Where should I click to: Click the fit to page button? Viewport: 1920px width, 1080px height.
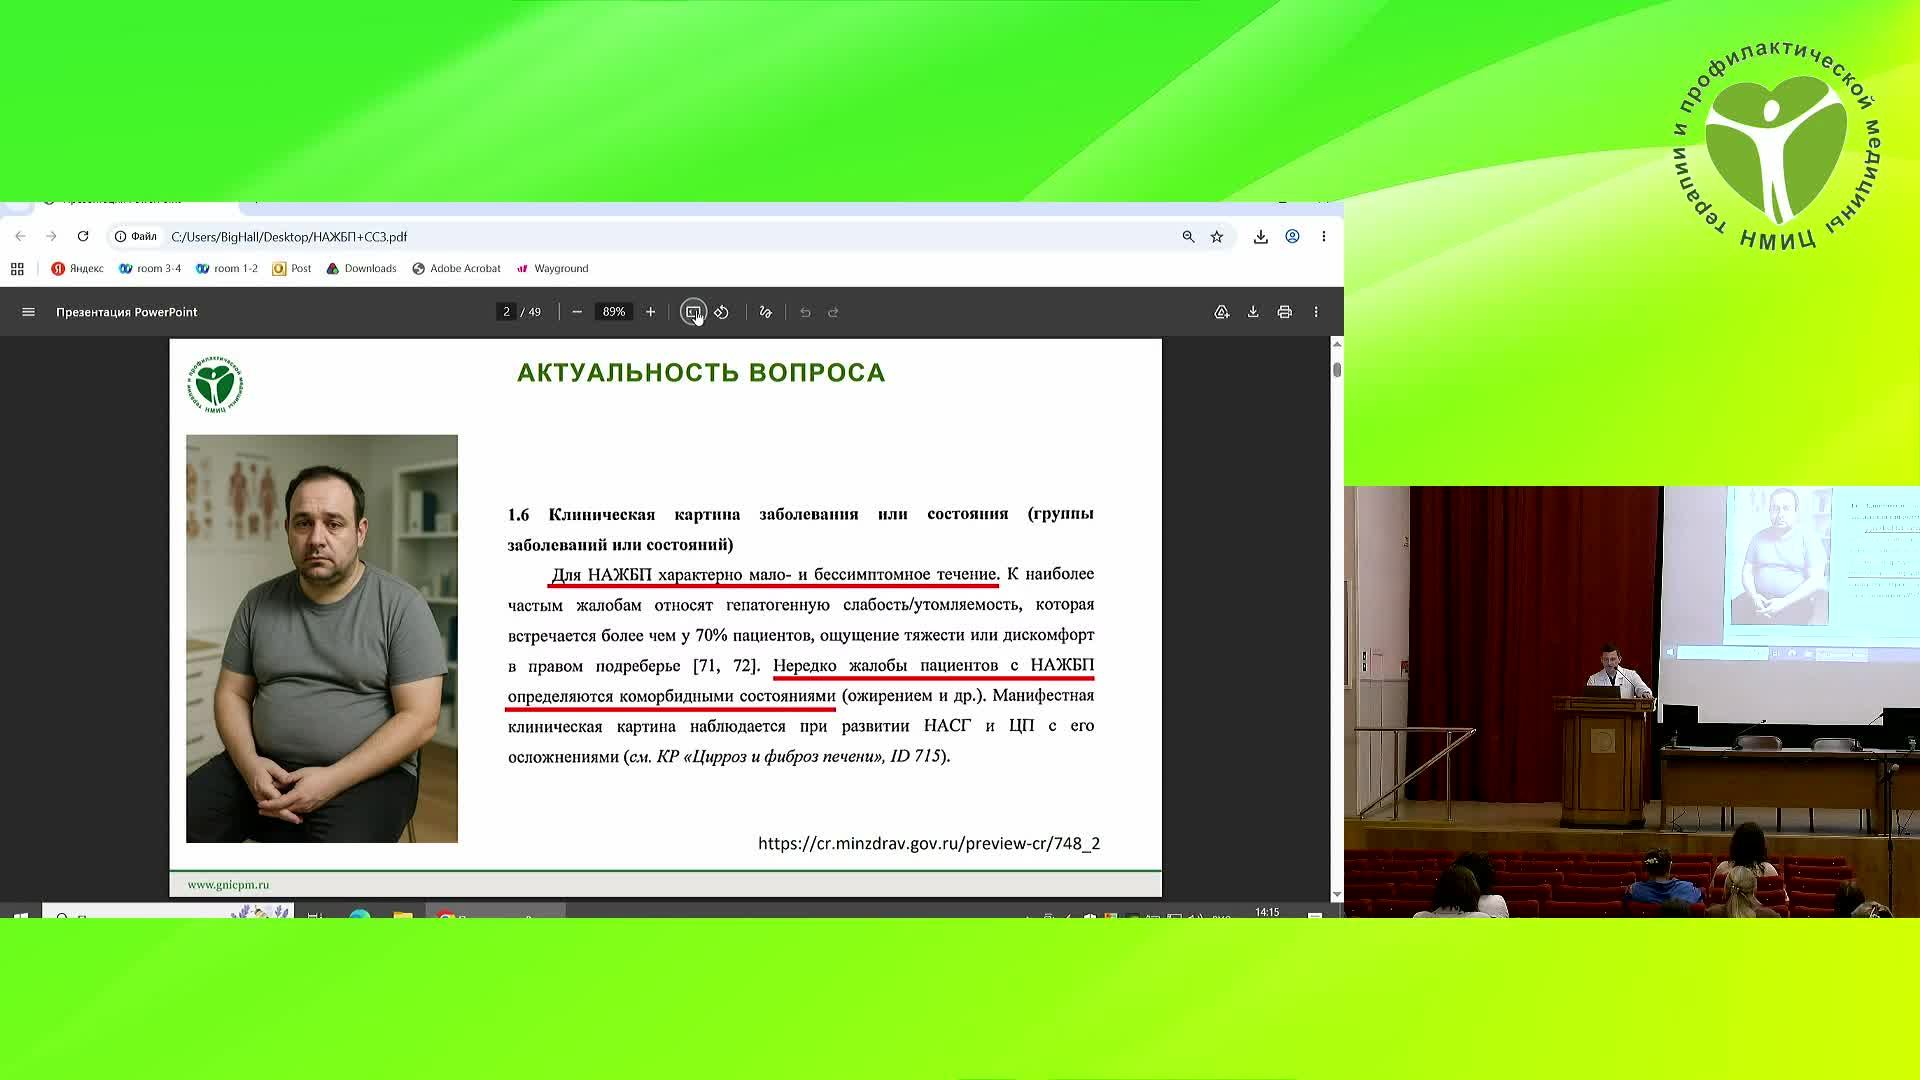pyautogui.click(x=693, y=312)
